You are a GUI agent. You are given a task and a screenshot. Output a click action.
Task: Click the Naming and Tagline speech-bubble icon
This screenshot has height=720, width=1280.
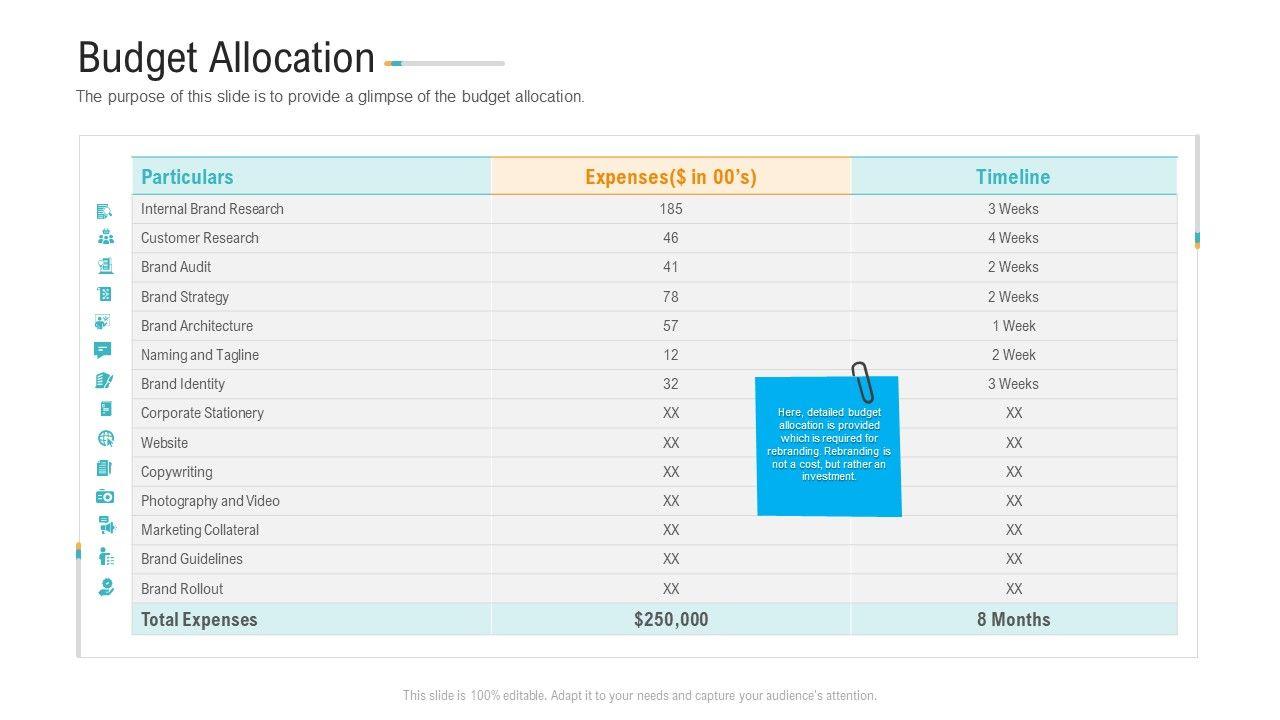pyautogui.click(x=103, y=350)
